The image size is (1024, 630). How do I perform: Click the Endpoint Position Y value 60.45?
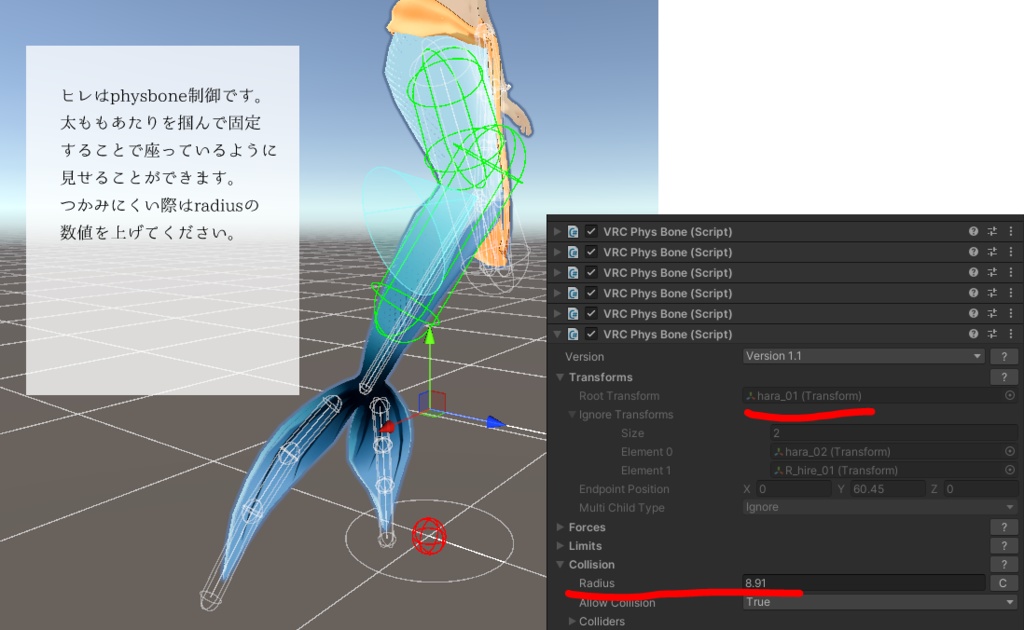coord(887,489)
